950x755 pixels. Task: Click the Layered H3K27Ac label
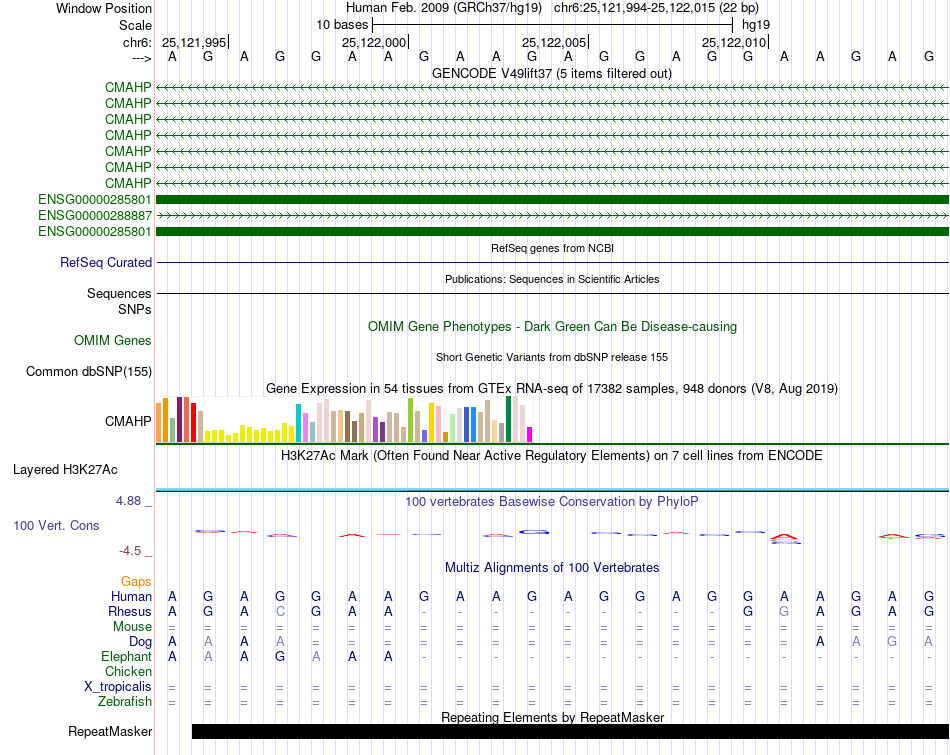pyautogui.click(x=65, y=470)
